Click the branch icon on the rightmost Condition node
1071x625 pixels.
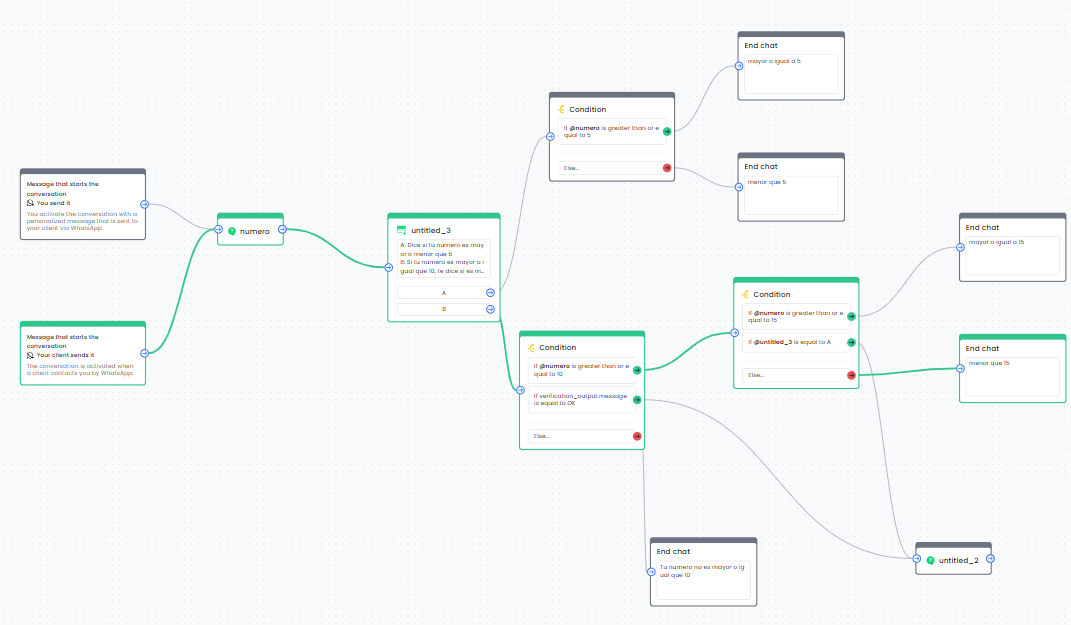pyautogui.click(x=745, y=294)
